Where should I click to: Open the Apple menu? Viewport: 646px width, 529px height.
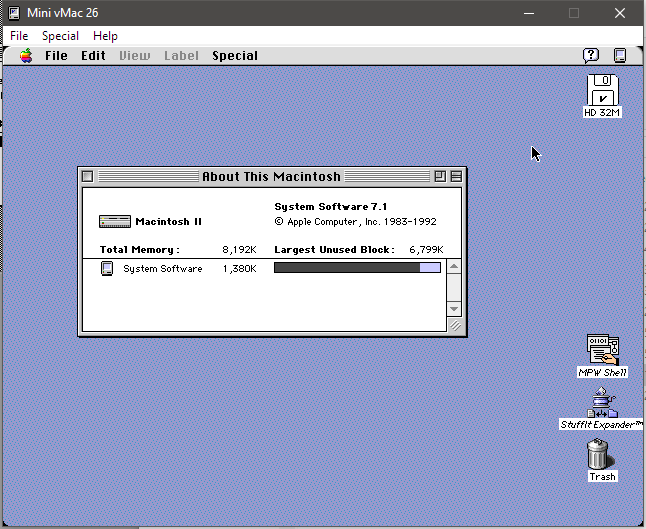pos(26,56)
